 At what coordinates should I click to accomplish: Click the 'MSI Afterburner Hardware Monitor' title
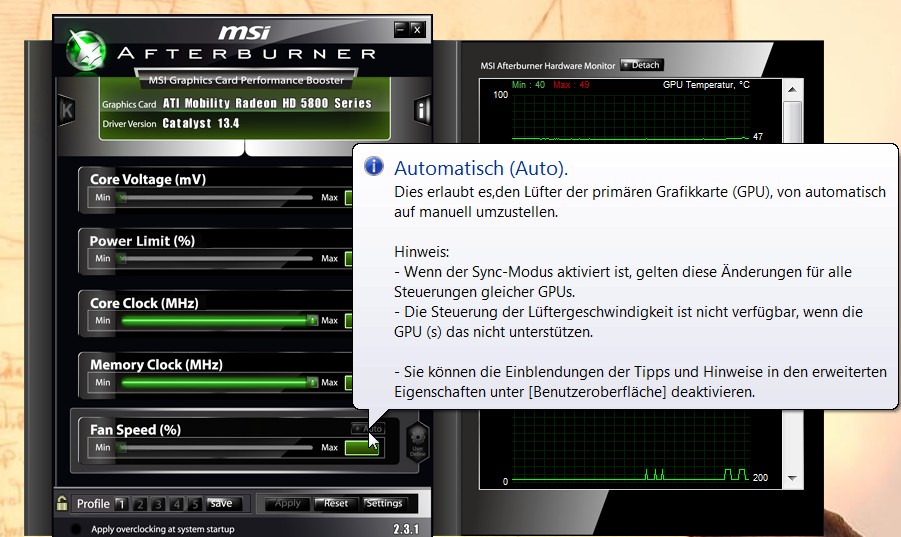[x=548, y=66]
